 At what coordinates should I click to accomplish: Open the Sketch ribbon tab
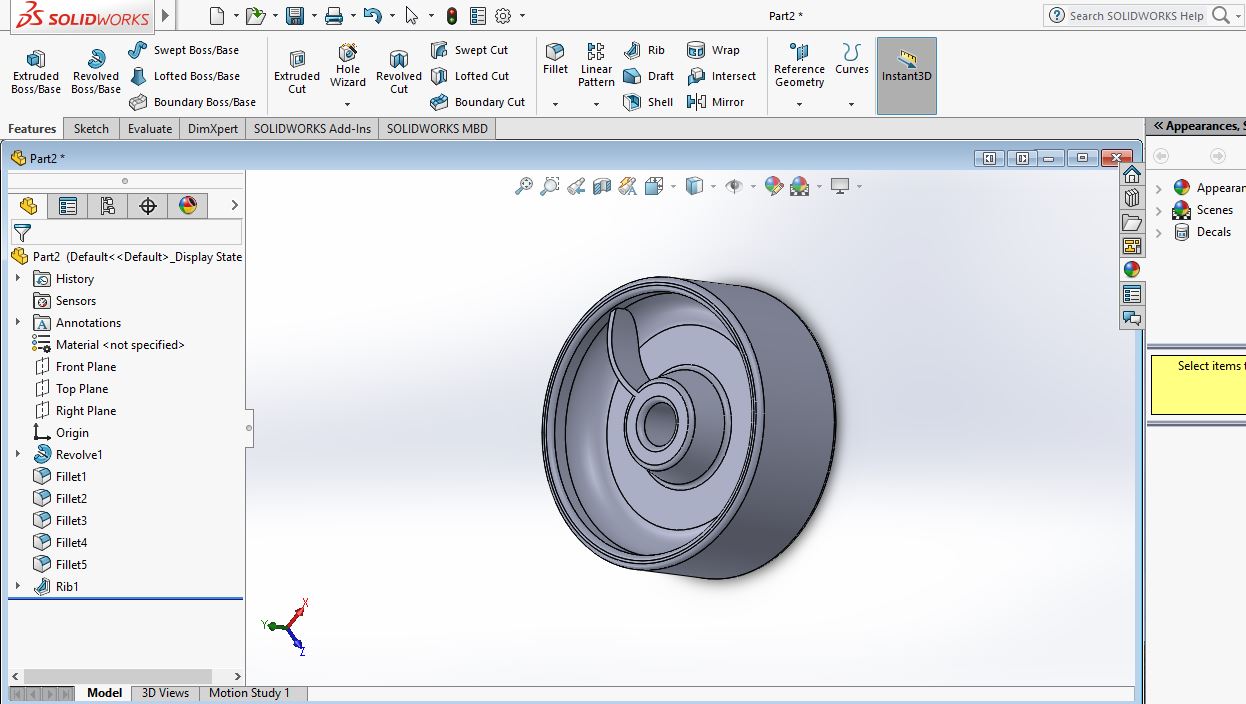(91, 129)
